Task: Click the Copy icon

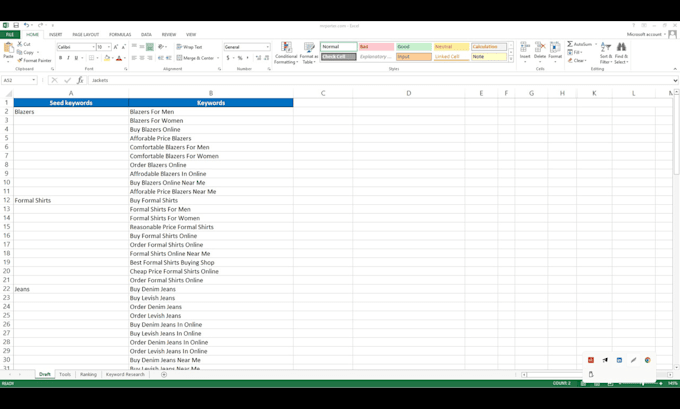Action: coord(20,52)
